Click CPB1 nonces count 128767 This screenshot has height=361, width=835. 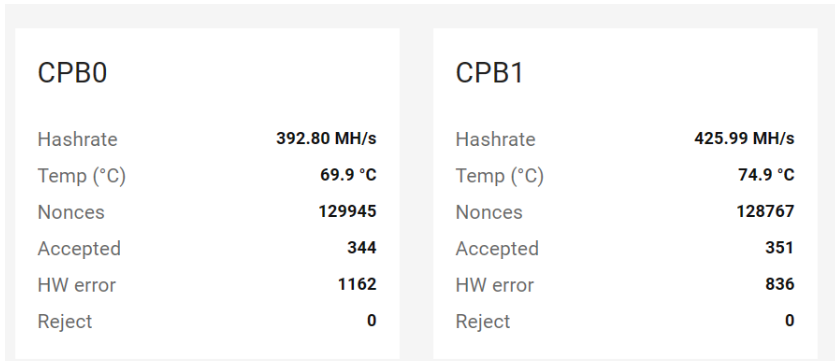(765, 211)
